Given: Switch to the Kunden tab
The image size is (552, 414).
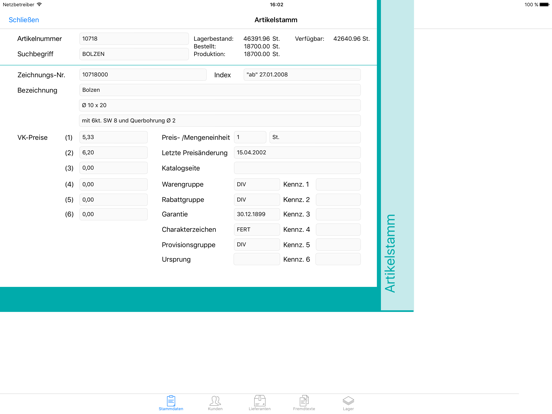Looking at the screenshot, I should pyautogui.click(x=215, y=403).
